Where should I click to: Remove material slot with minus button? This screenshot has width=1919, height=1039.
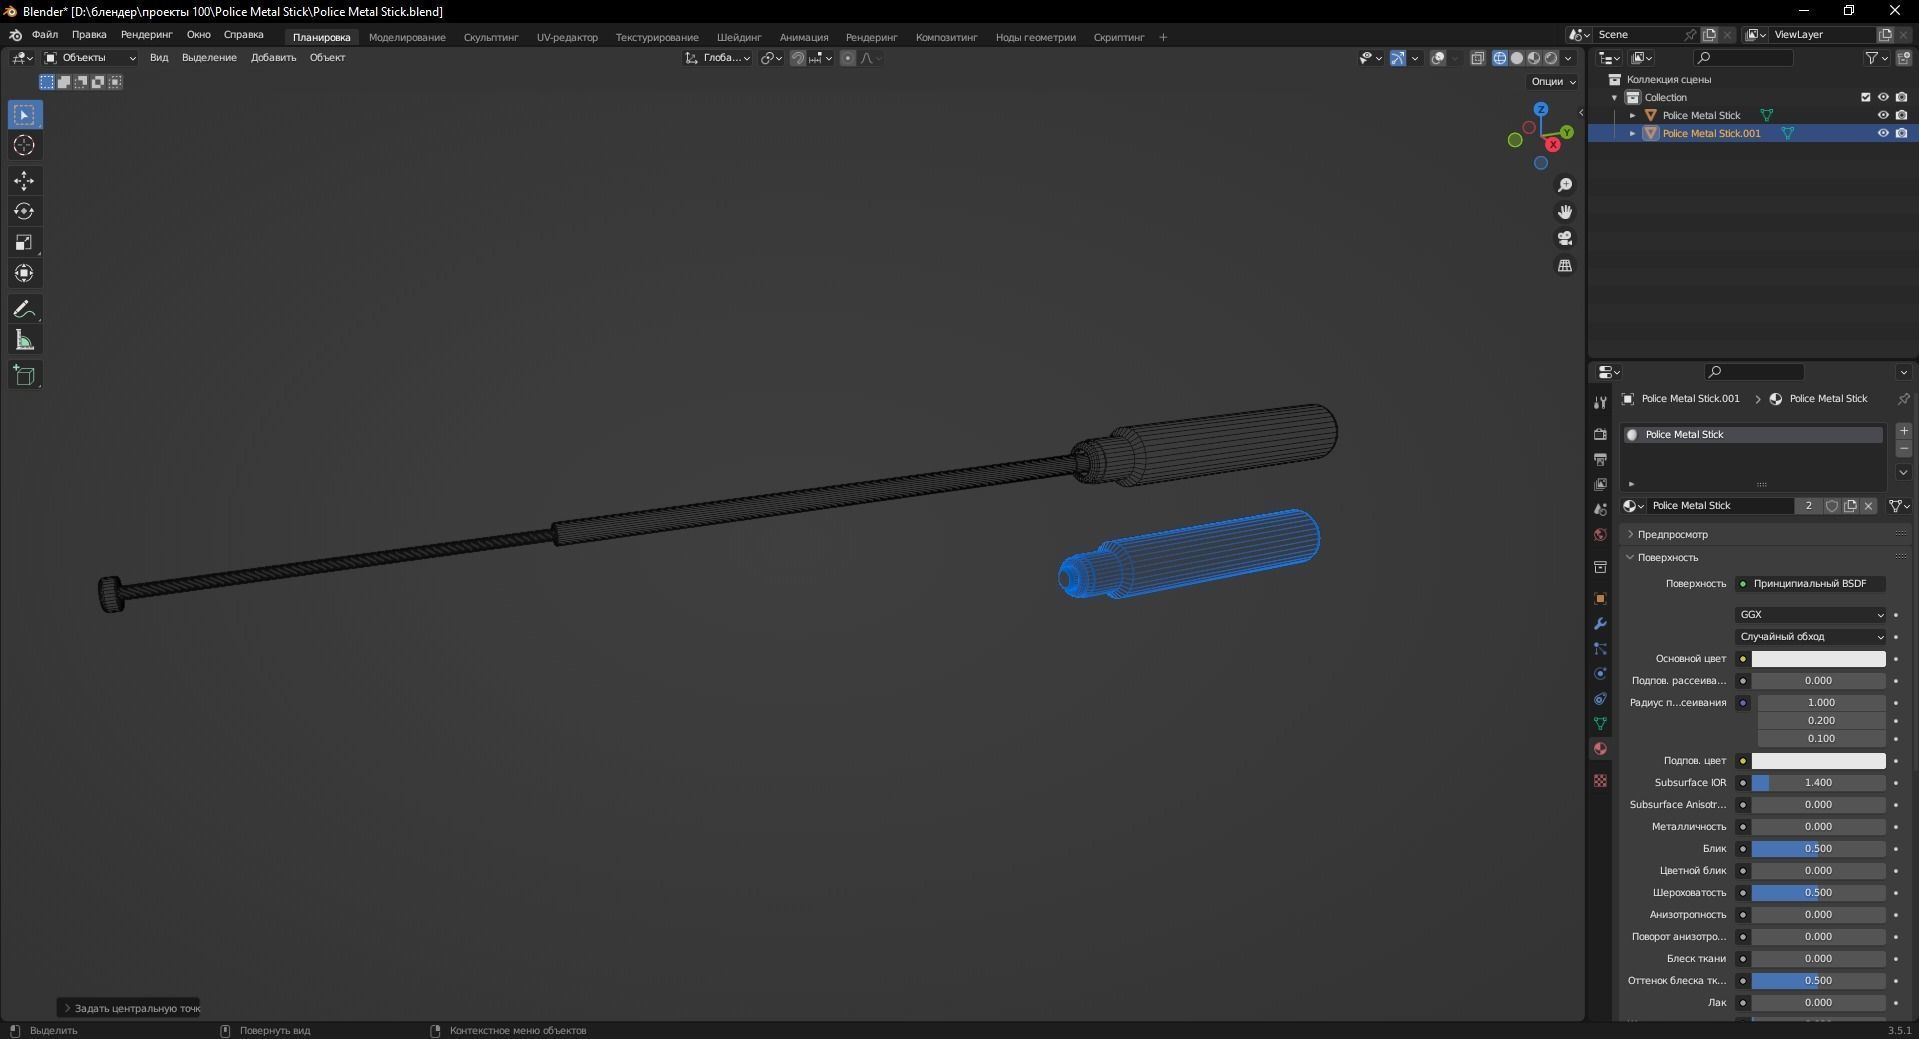1904,449
